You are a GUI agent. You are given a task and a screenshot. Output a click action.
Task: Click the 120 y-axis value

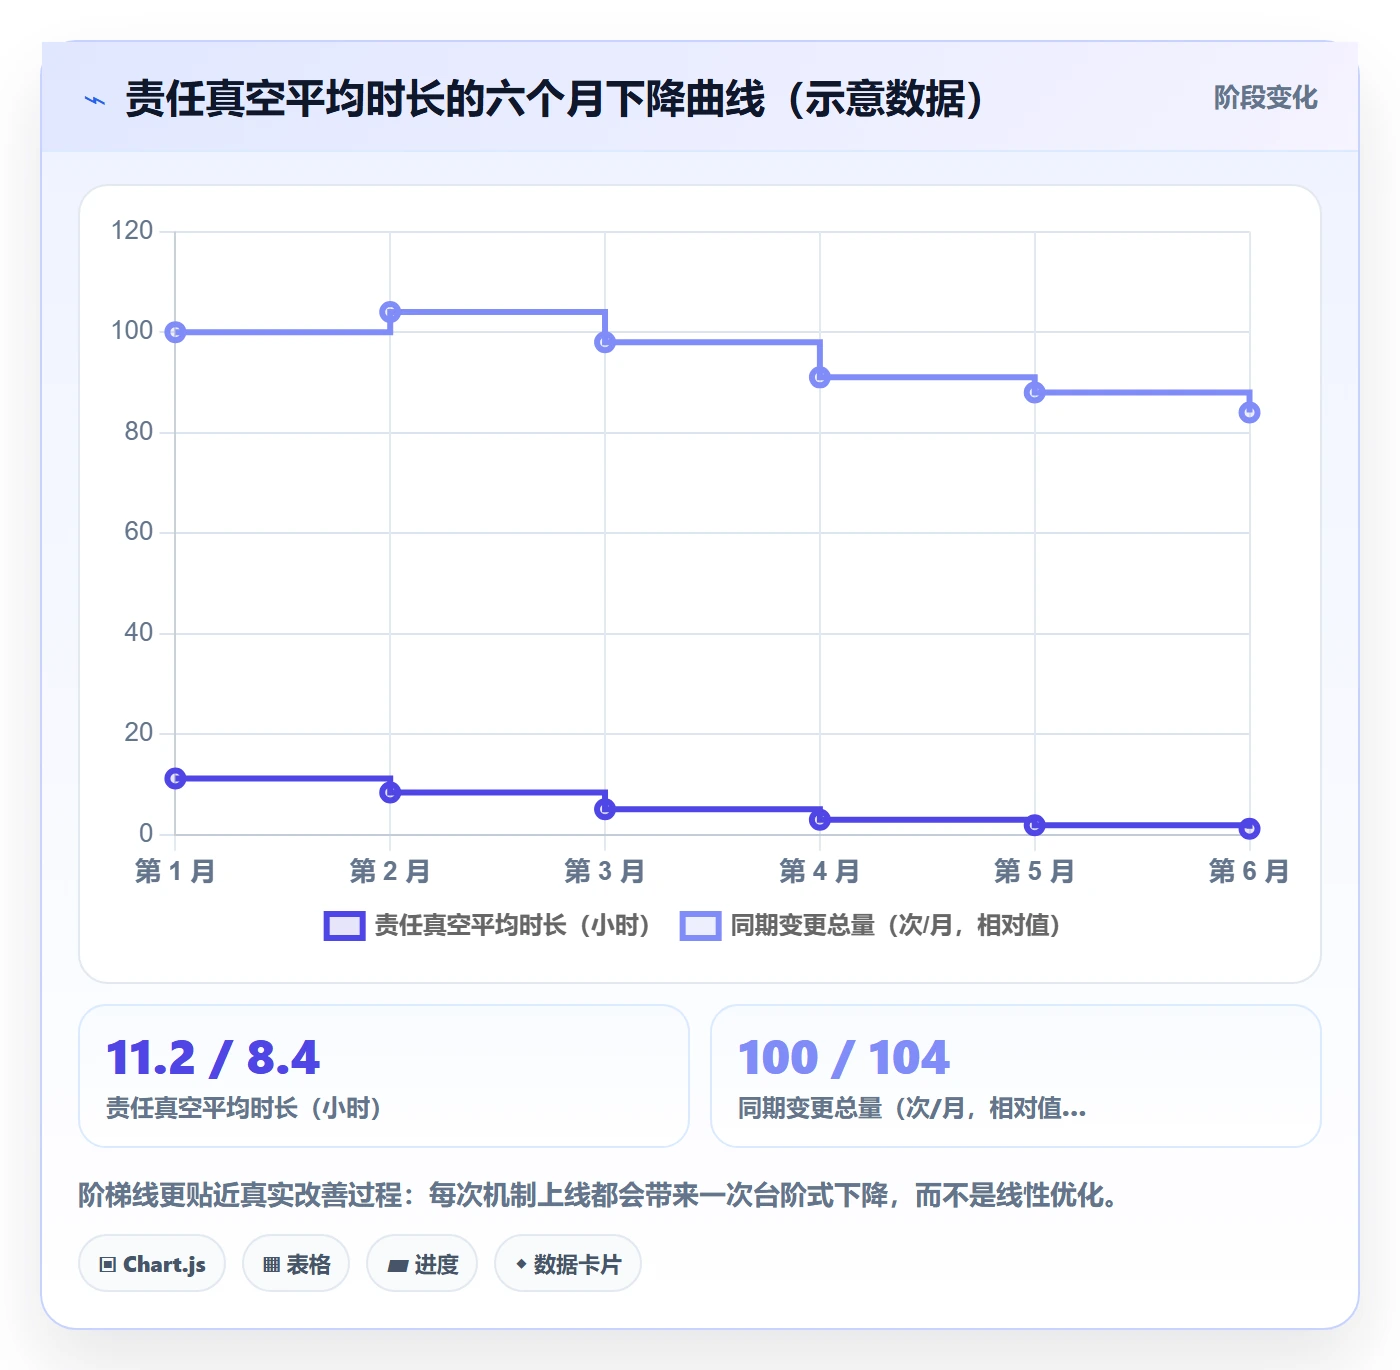point(132,231)
